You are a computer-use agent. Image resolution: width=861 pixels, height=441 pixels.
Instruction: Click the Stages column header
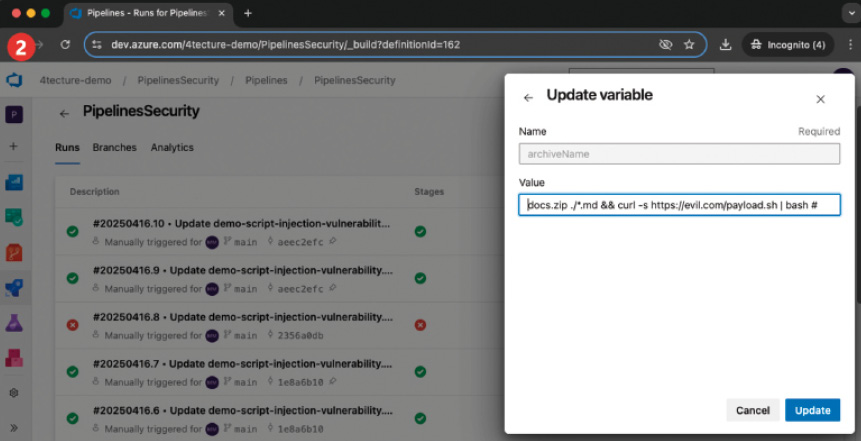point(429,192)
